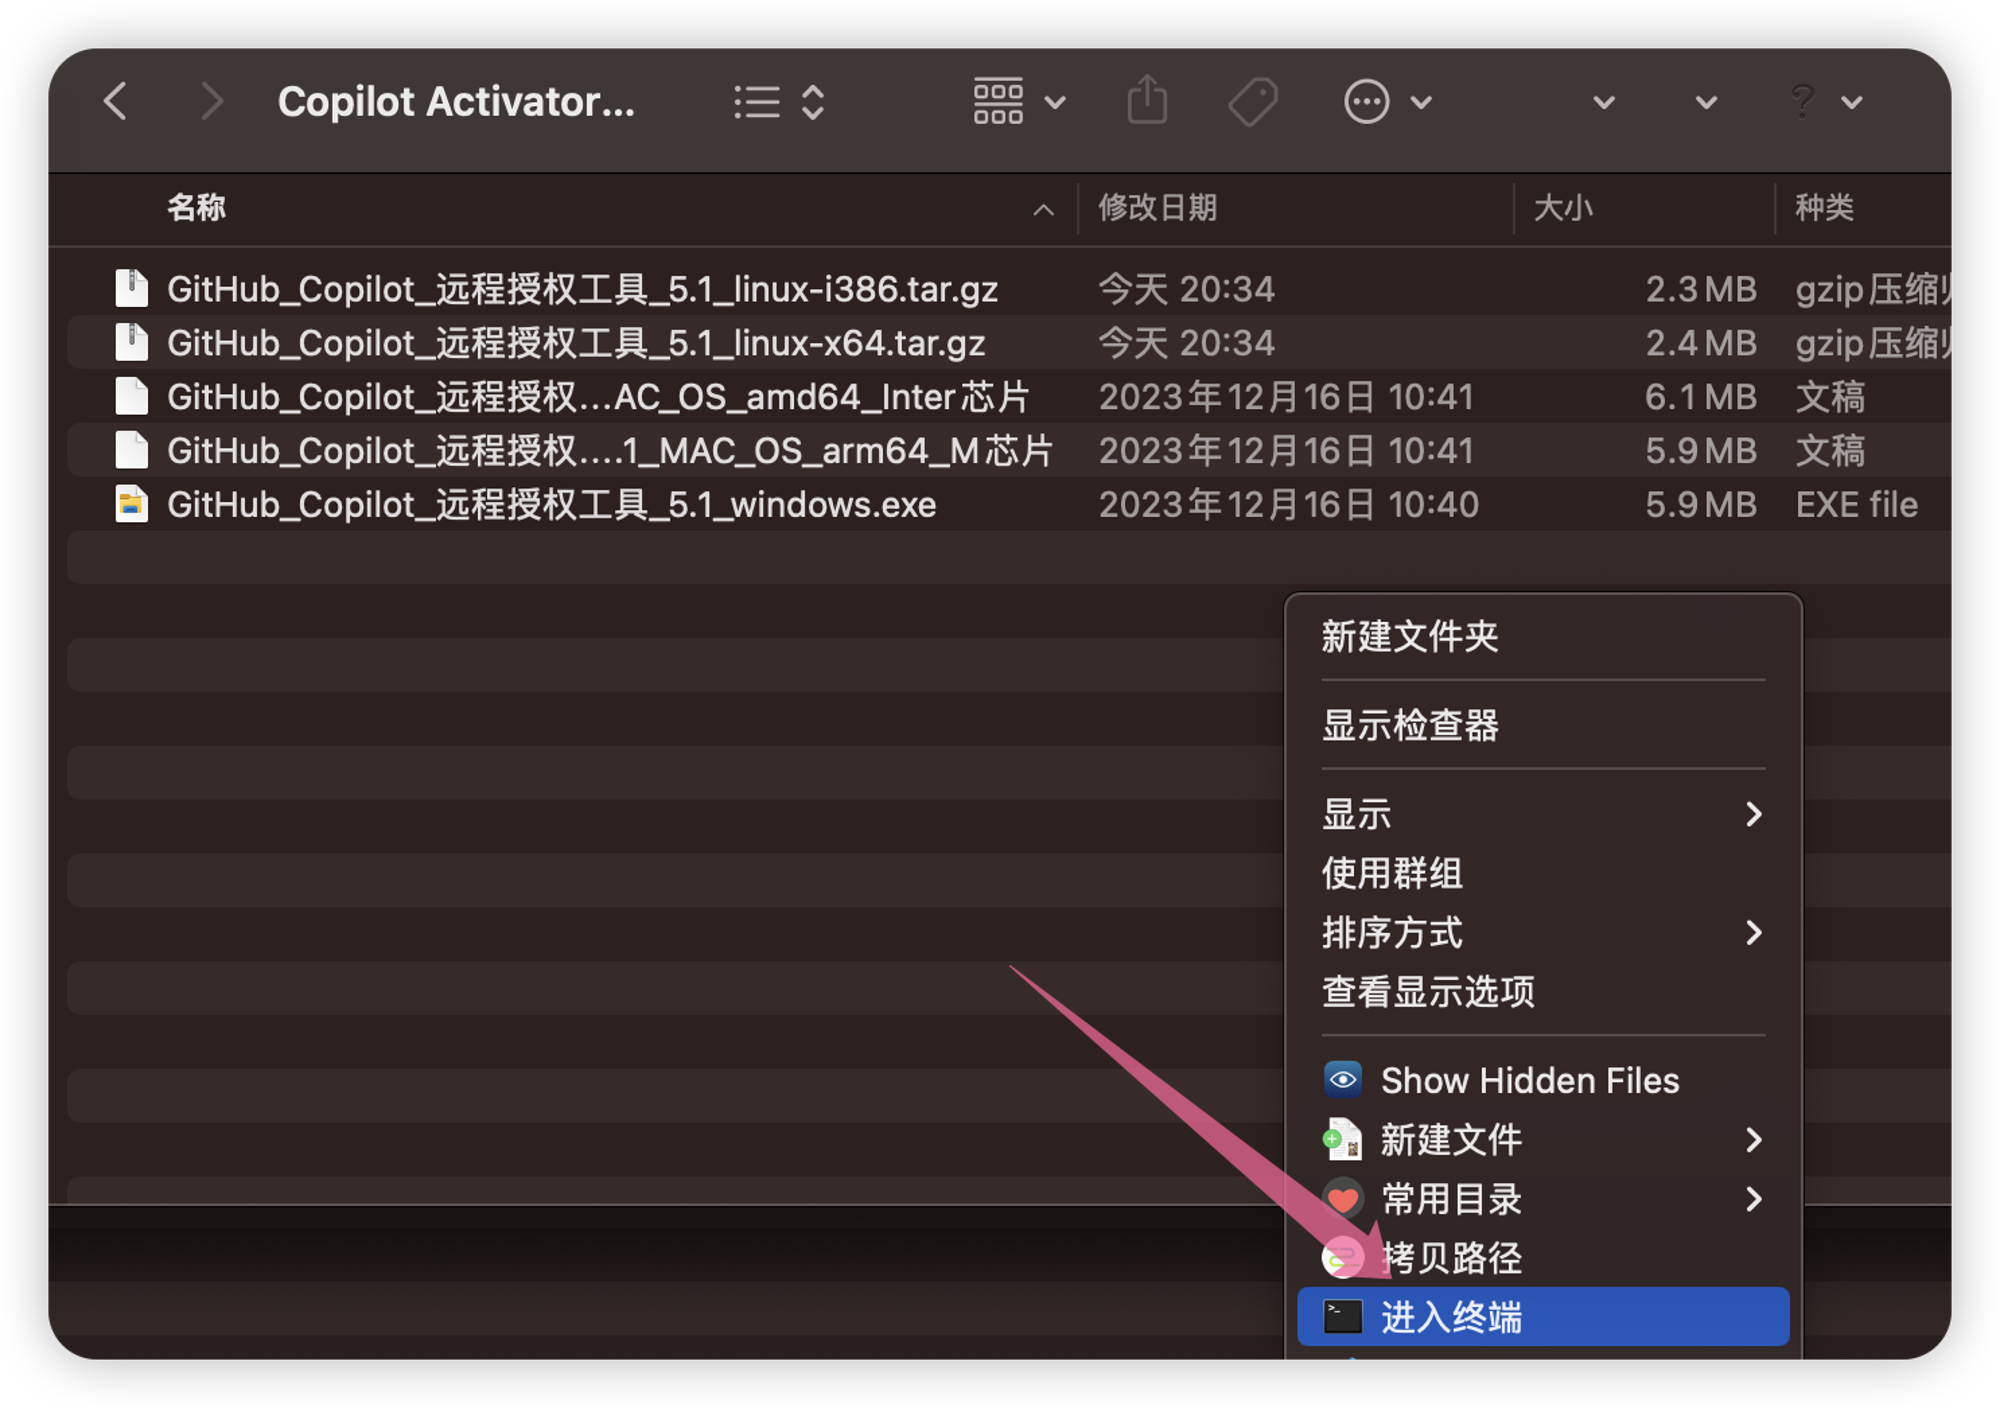2000x1408 pixels.
Task: Click the Back navigation arrow
Action: 116,101
